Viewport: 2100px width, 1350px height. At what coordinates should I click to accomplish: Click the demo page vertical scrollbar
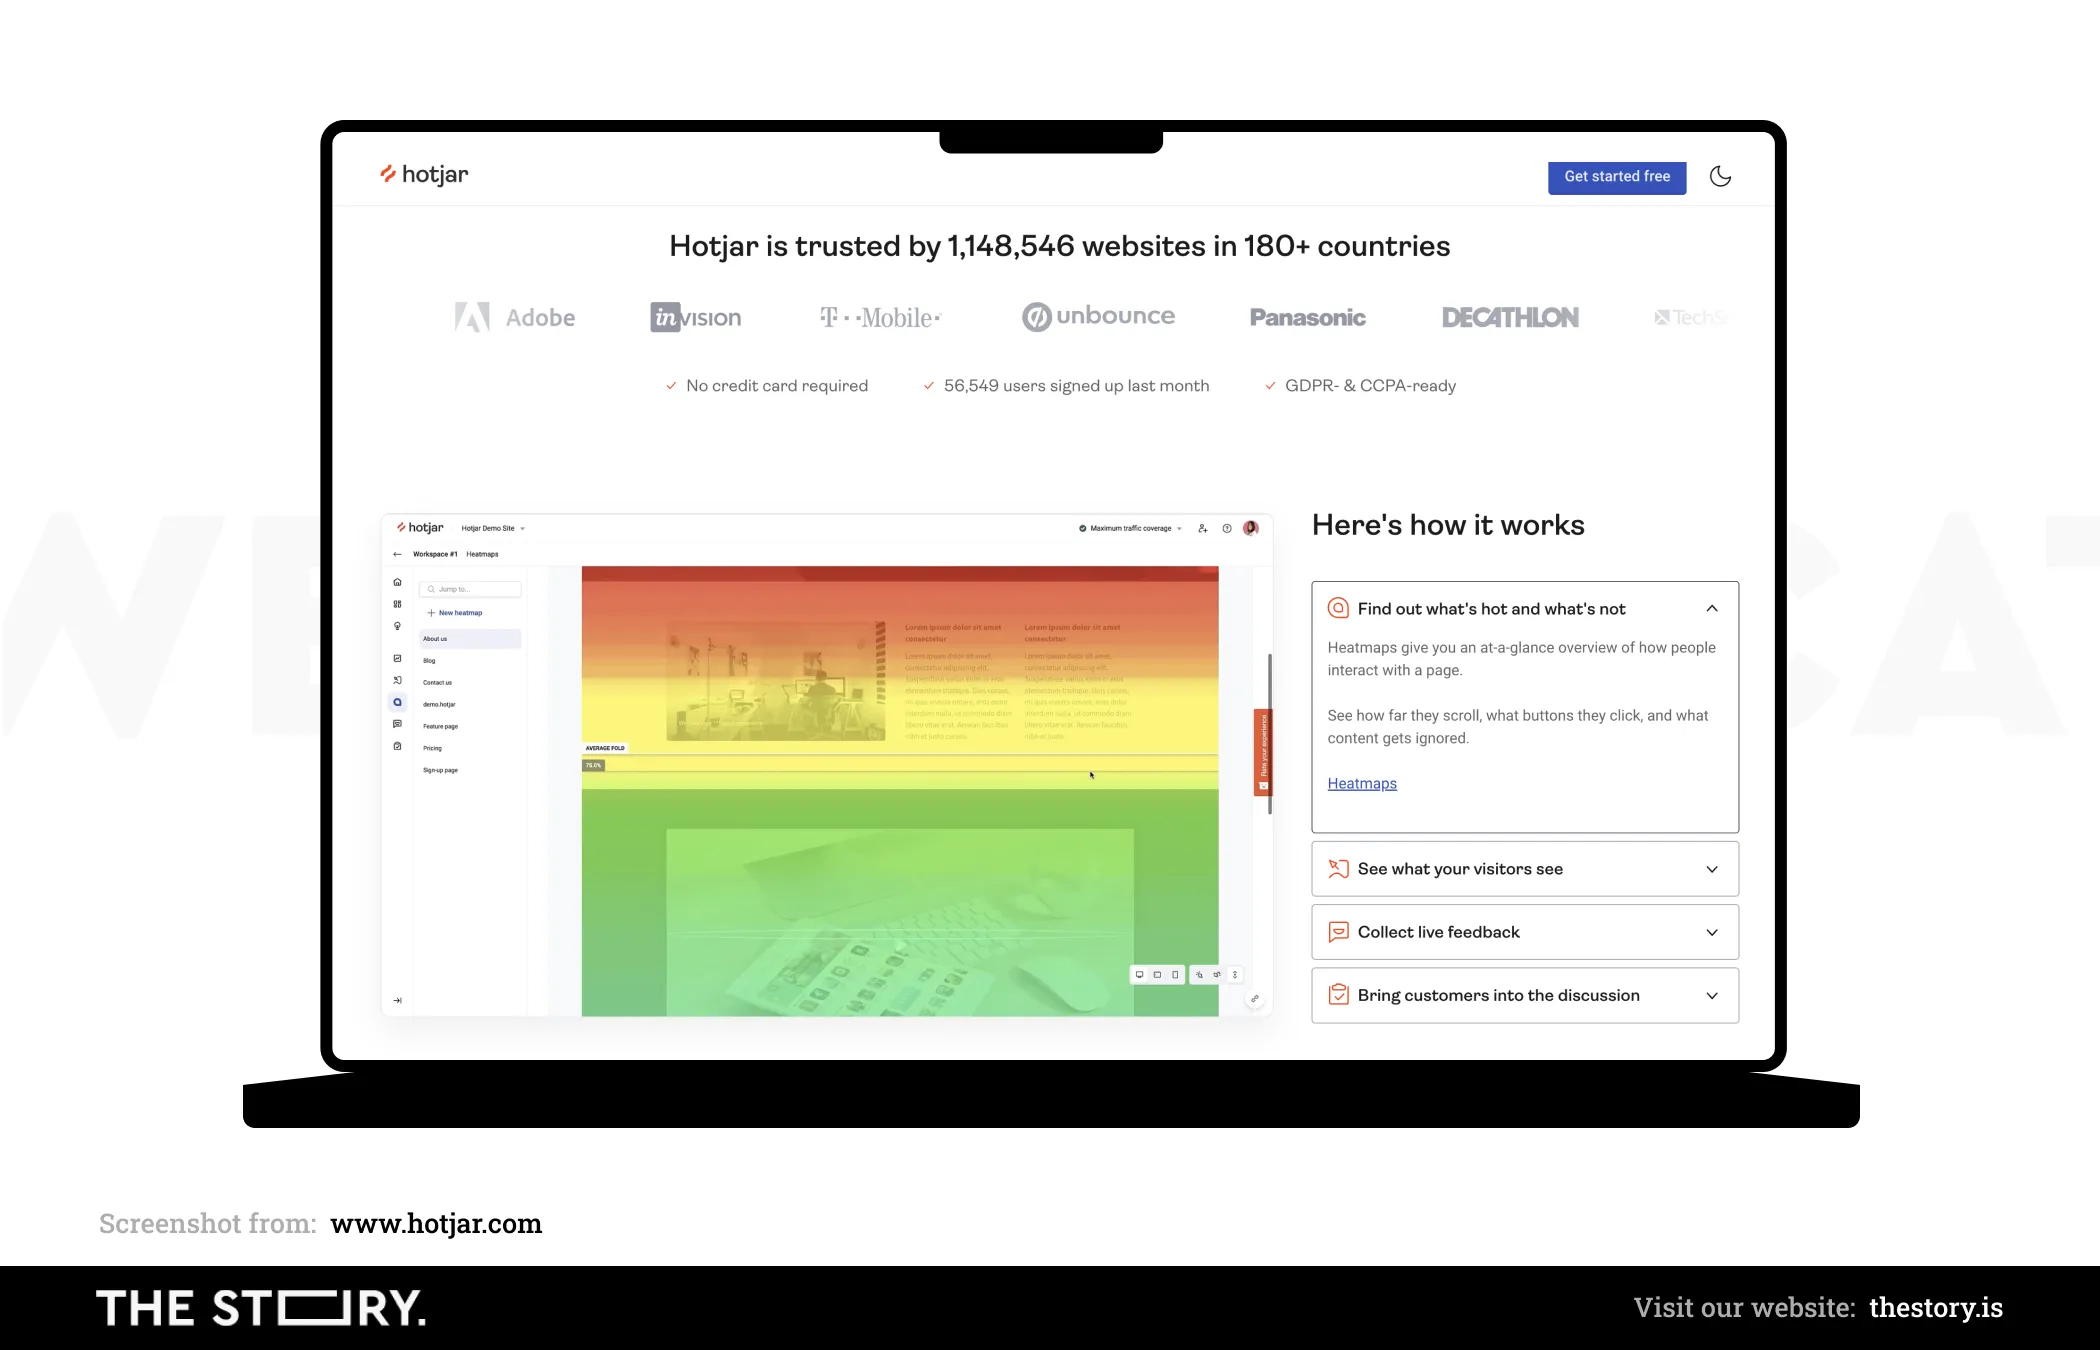click(1270, 735)
